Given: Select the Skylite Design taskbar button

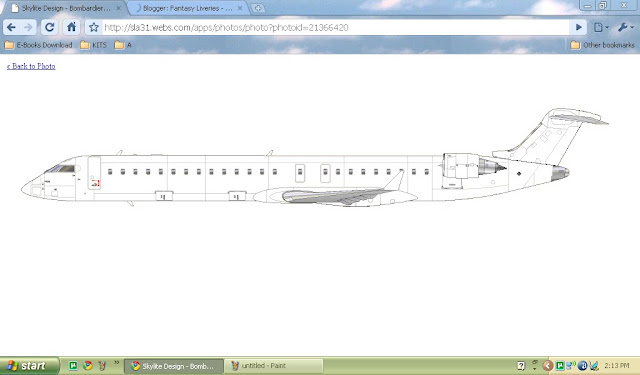Looking at the screenshot, I should [173, 366].
